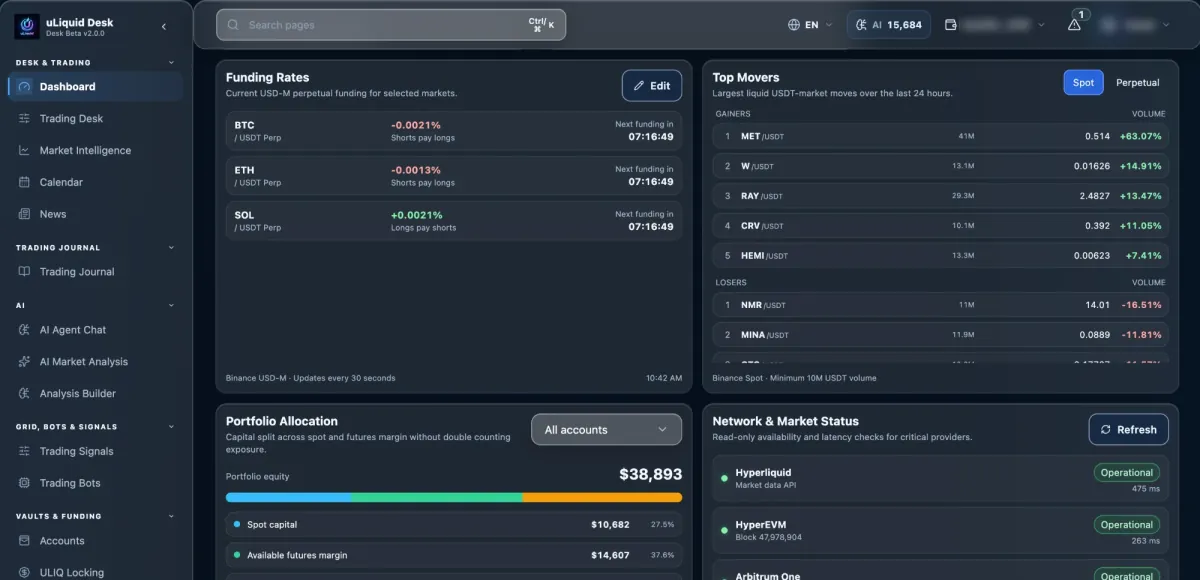This screenshot has width=1200, height=580.
Task: Open the EN language dropdown
Action: [x=810, y=25]
